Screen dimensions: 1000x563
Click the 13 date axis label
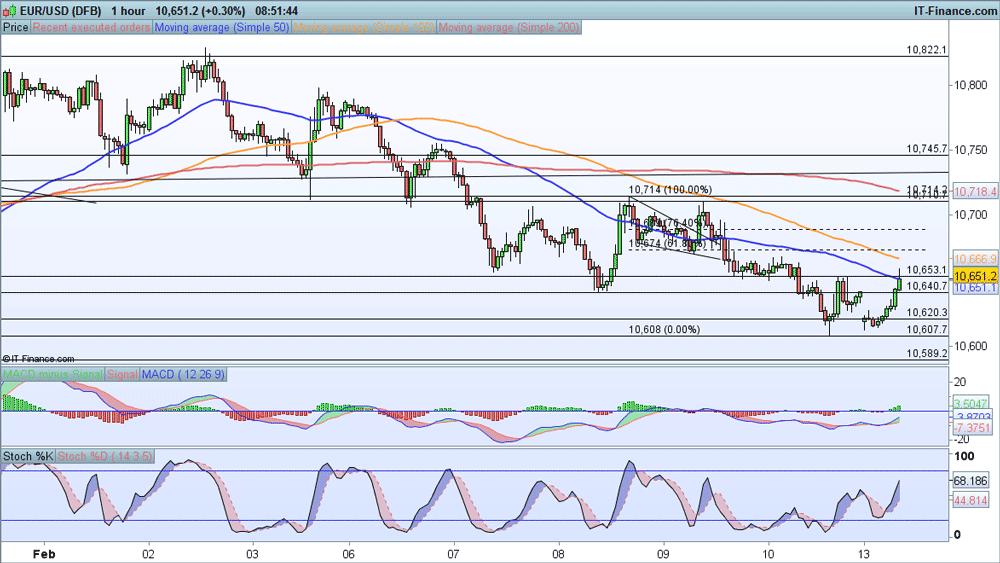[865, 553]
